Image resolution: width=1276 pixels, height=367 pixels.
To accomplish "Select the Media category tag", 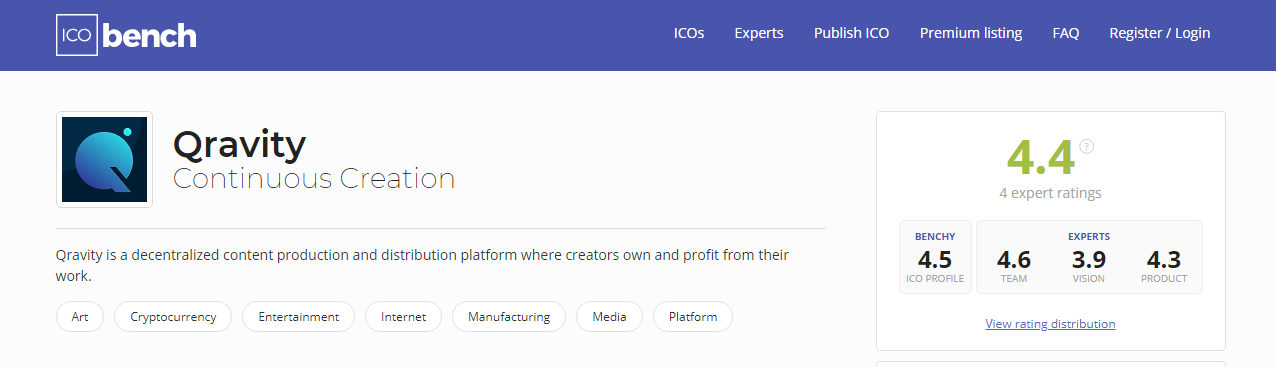I will (x=610, y=317).
